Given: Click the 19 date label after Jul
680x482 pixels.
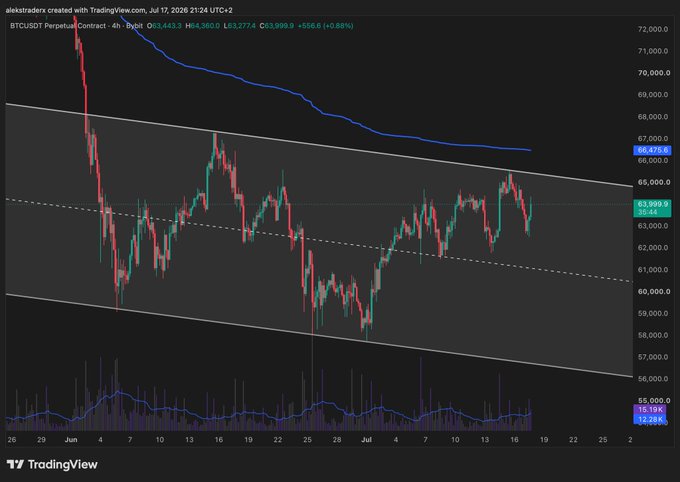Looking at the screenshot, I should (x=544, y=440).
